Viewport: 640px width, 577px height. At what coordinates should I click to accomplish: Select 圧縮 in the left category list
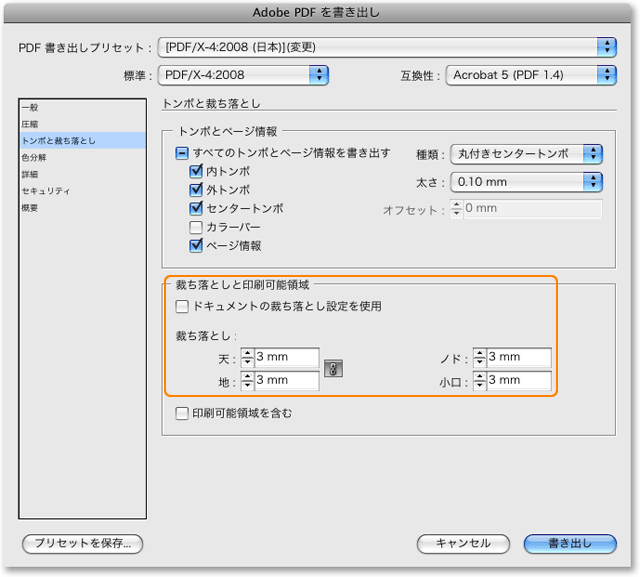click(31, 123)
